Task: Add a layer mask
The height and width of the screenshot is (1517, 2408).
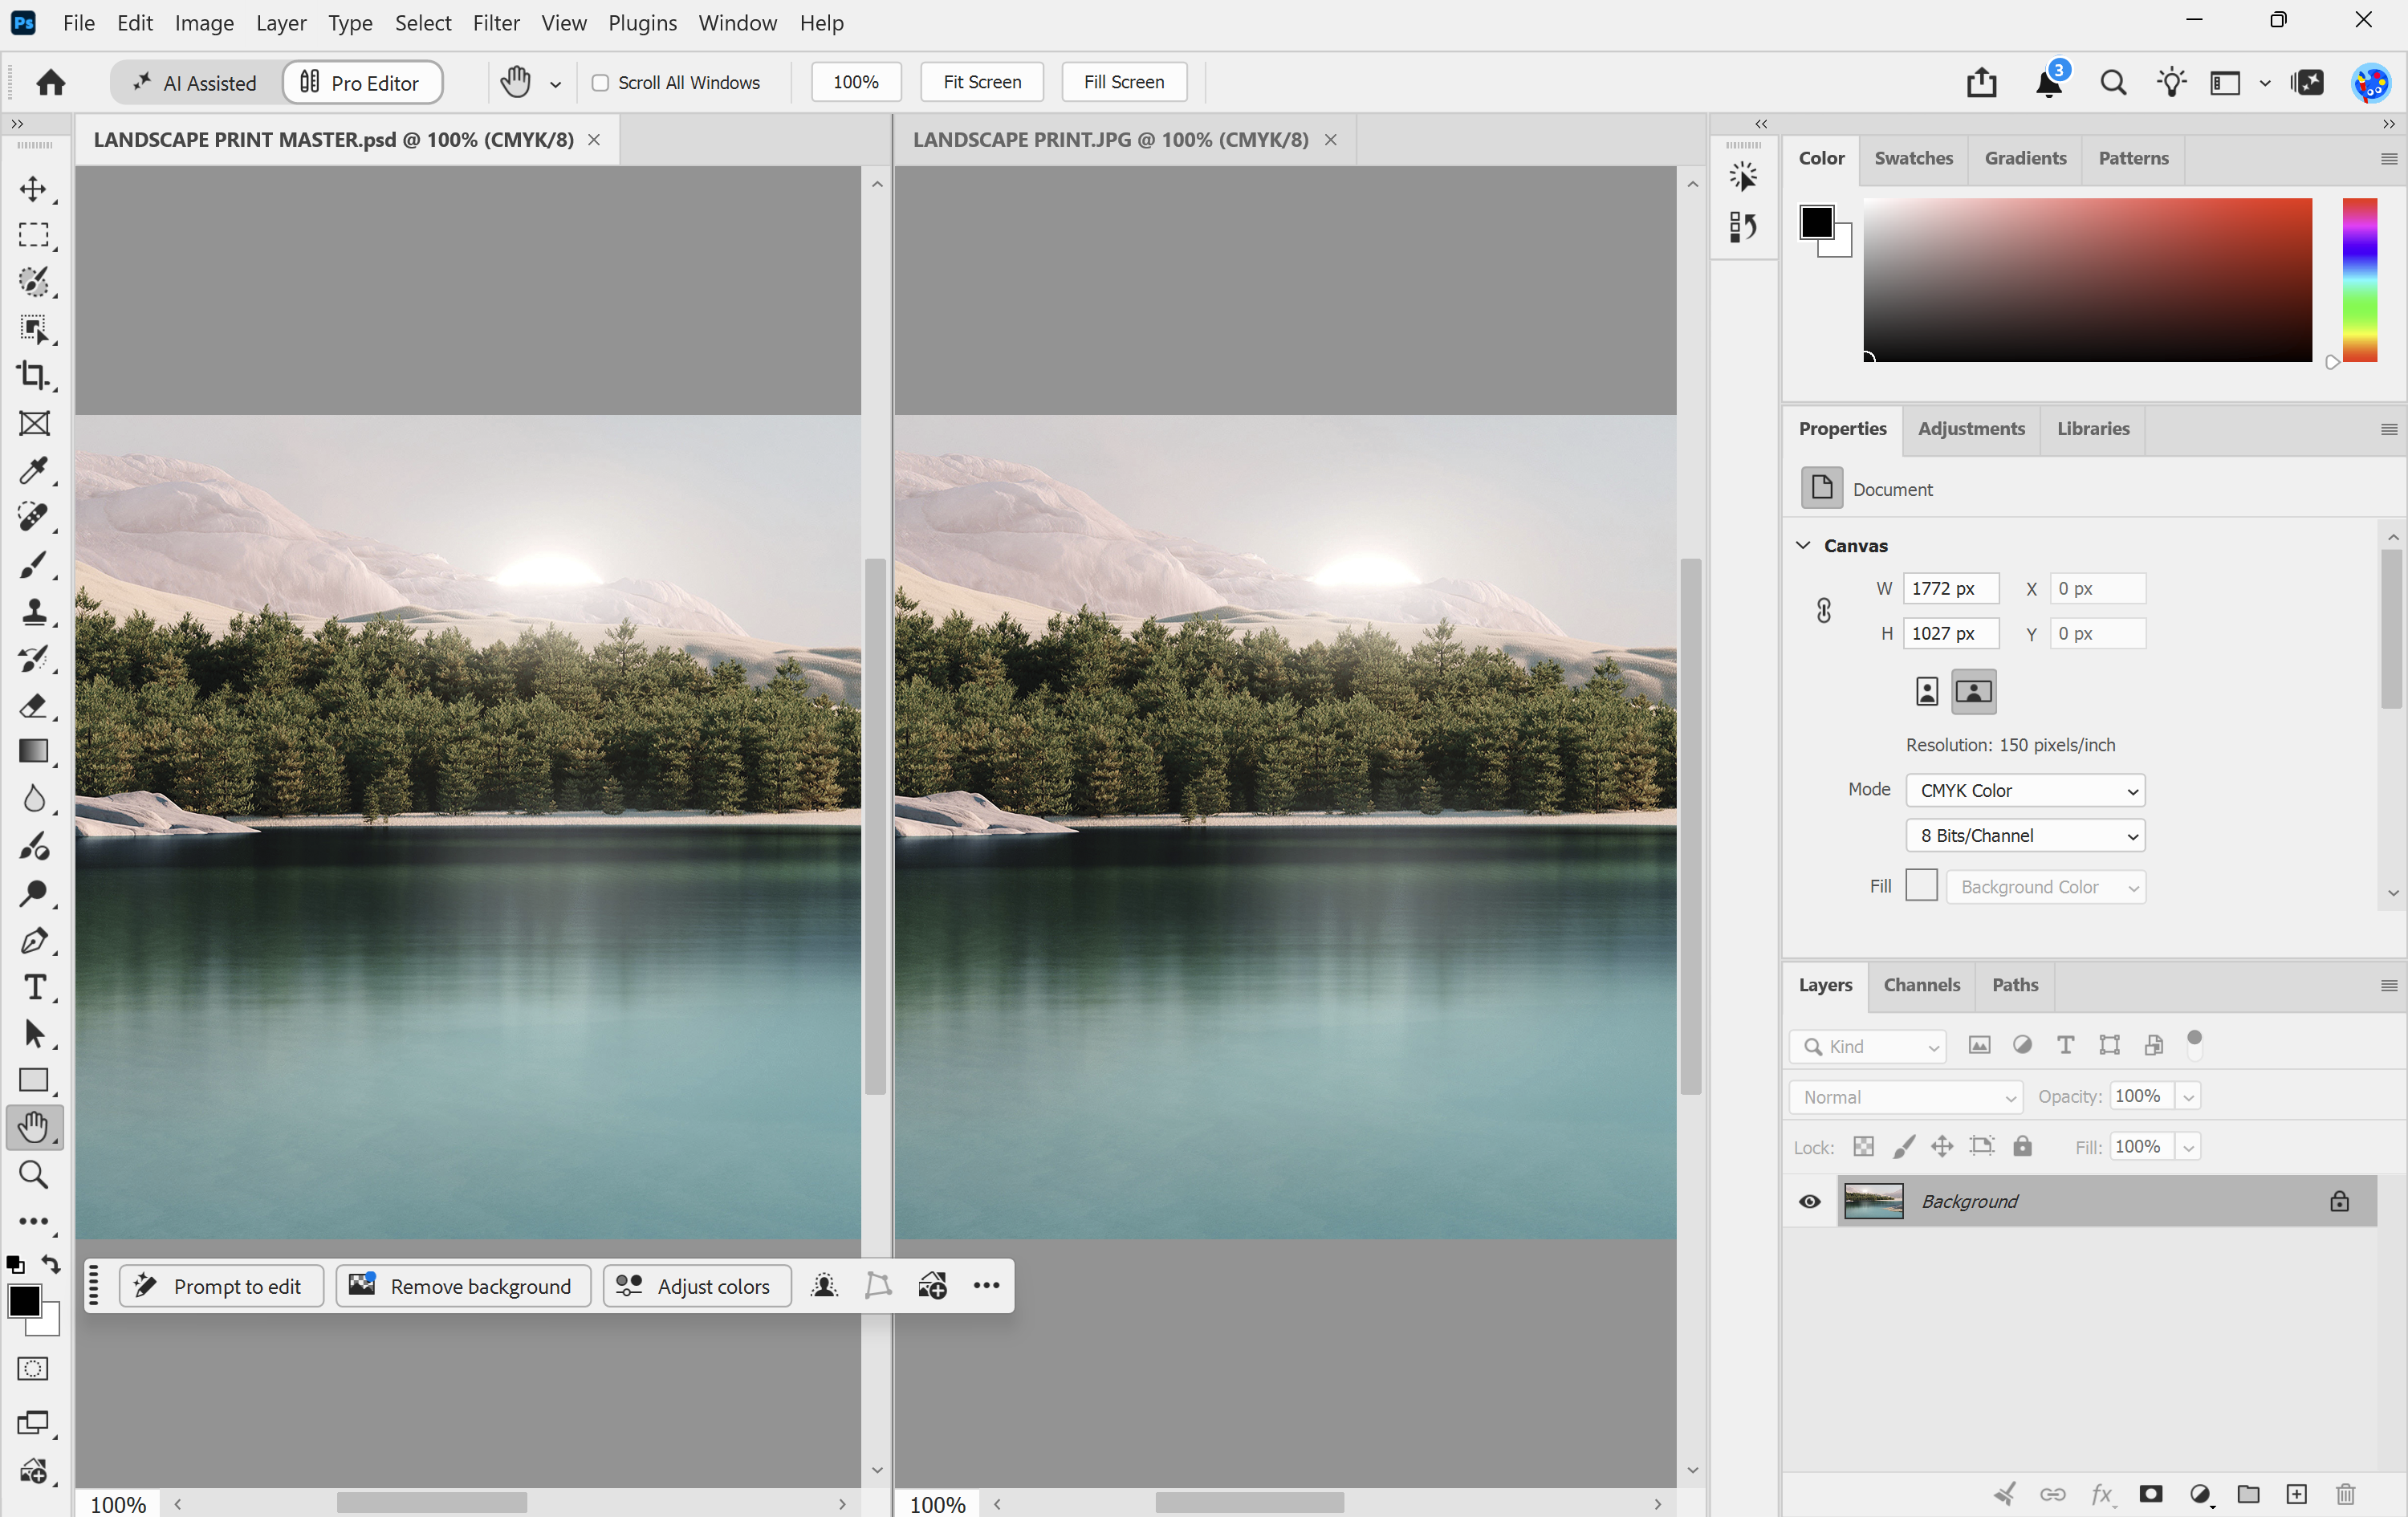Action: (x=2151, y=1494)
